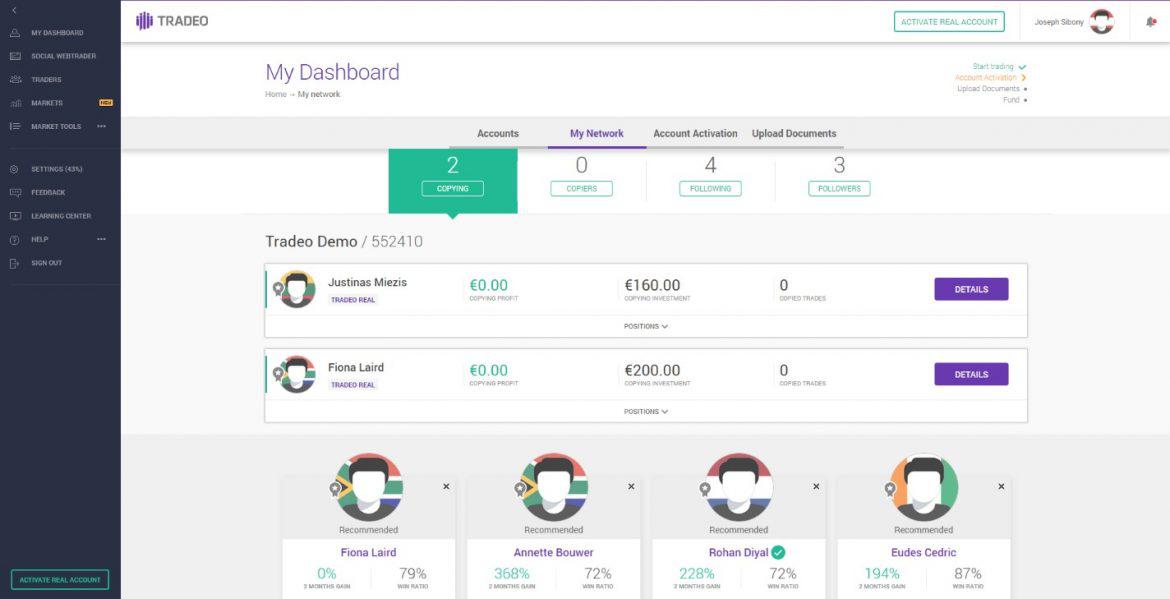The height and width of the screenshot is (599, 1170).
Task: Dismiss Annette Bouwer recommendation card
Action: pyautogui.click(x=631, y=486)
